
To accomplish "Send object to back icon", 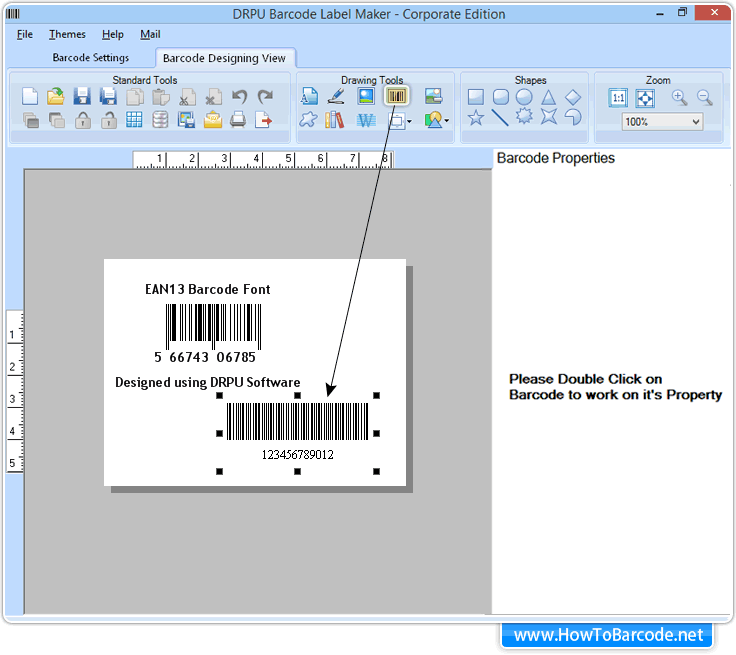I will (57, 120).
